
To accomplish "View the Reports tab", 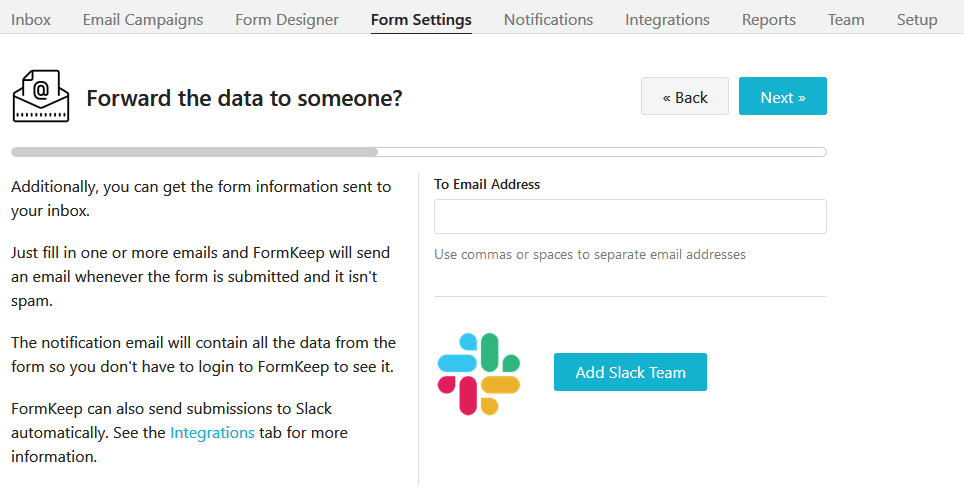I will tap(769, 20).
